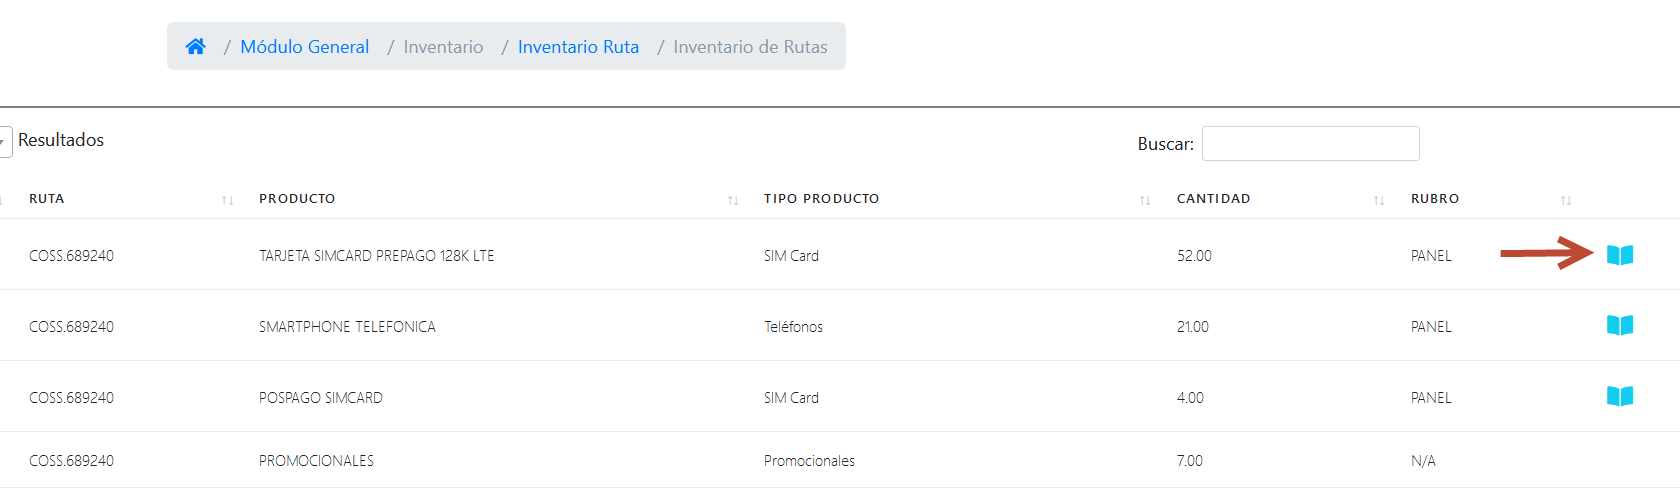Open the Resultados page-size dropdown

(x=5, y=141)
